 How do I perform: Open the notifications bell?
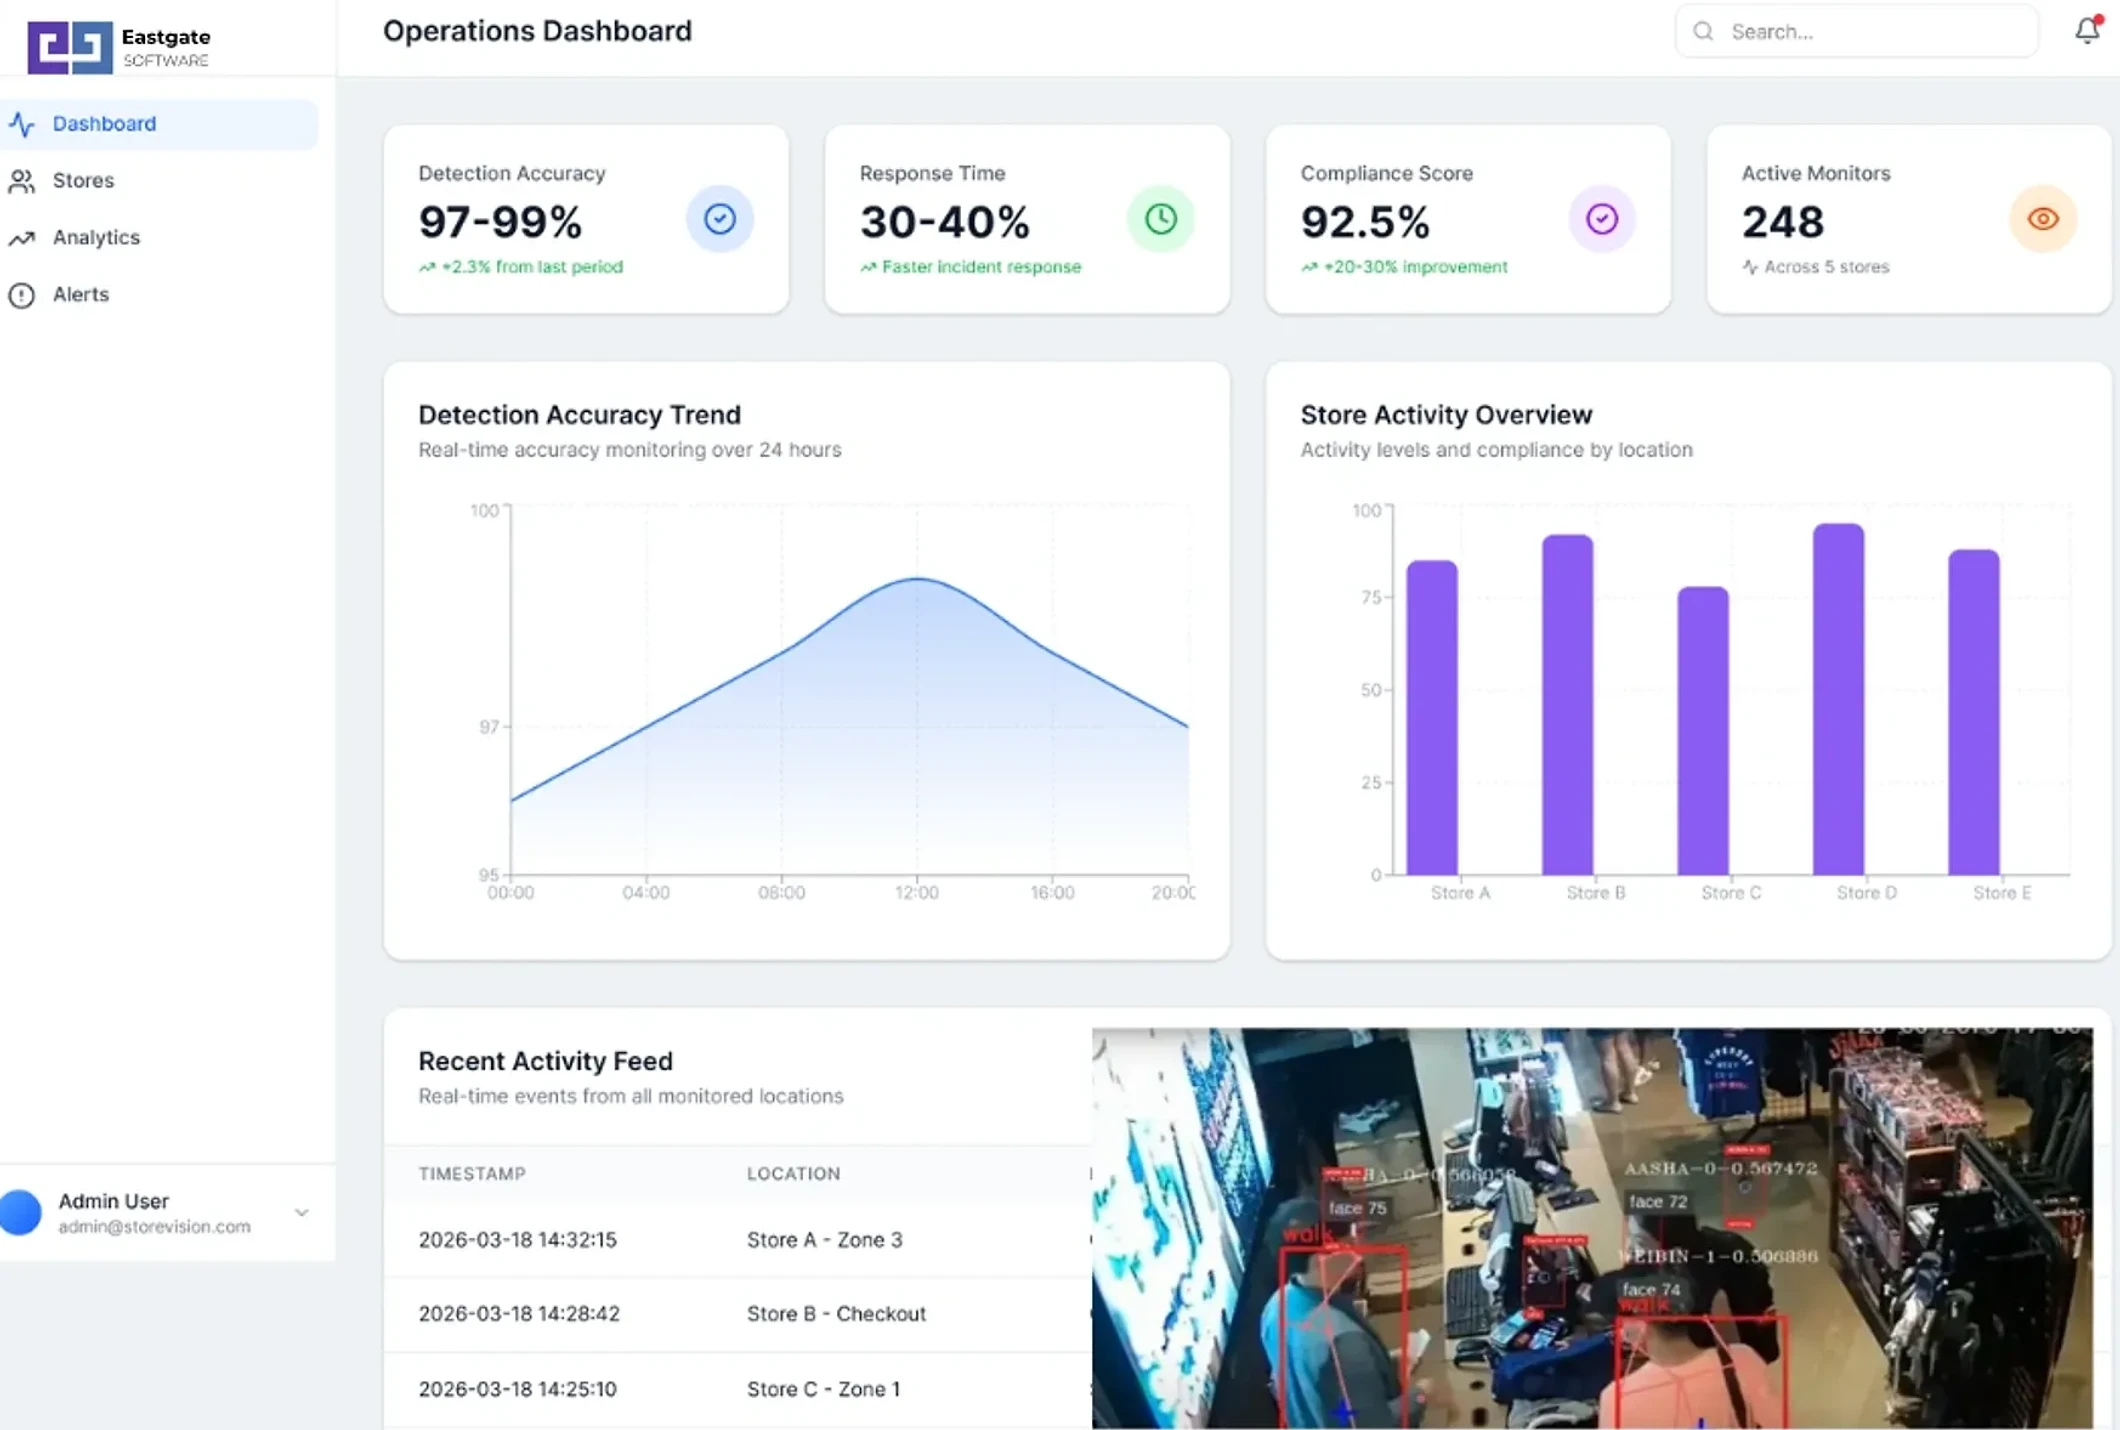point(2087,31)
